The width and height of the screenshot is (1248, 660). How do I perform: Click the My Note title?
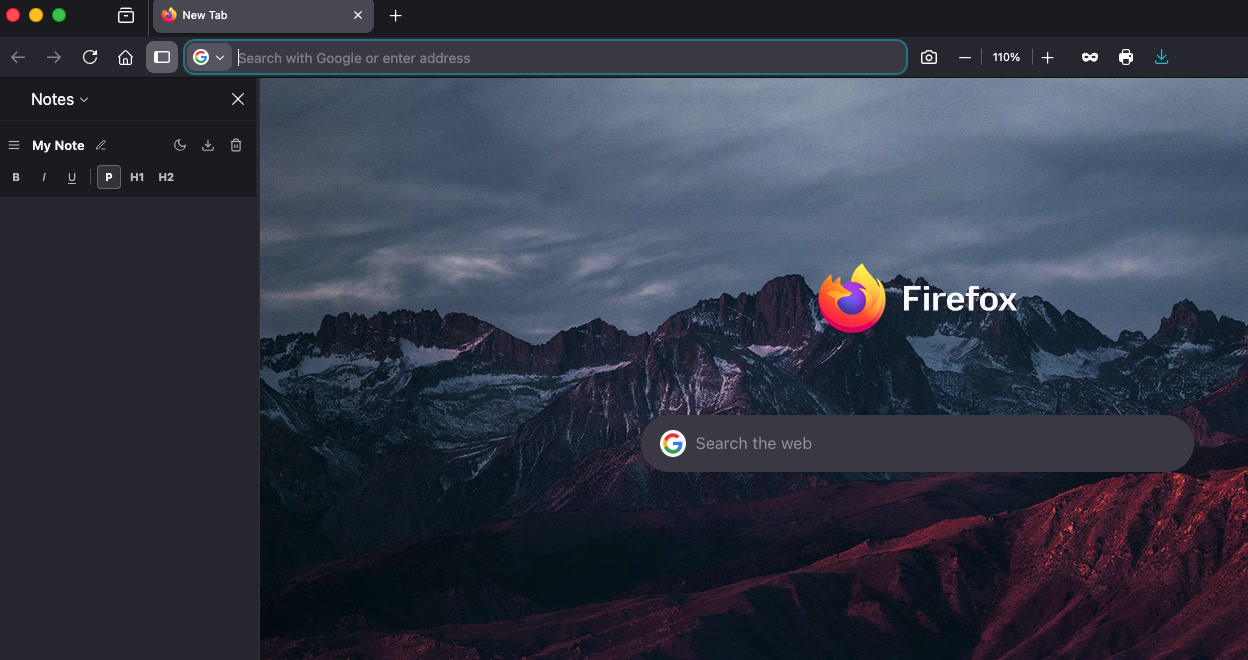click(58, 145)
